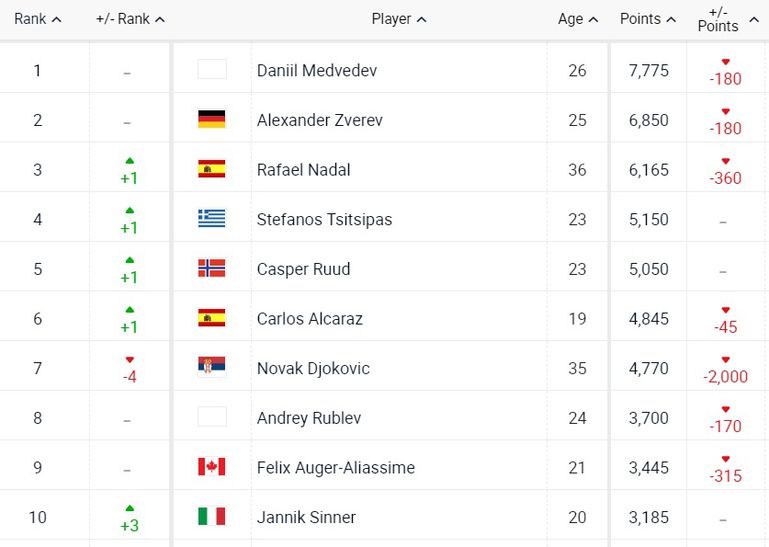
Task: Click the Spanish flag next to Carlos Alcaraz
Action: 211,317
